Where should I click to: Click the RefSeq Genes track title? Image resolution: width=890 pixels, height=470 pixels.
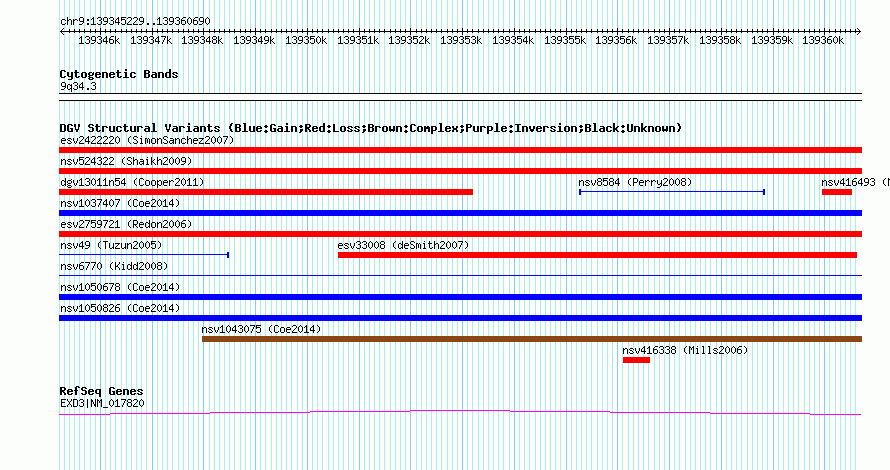tap(101, 391)
